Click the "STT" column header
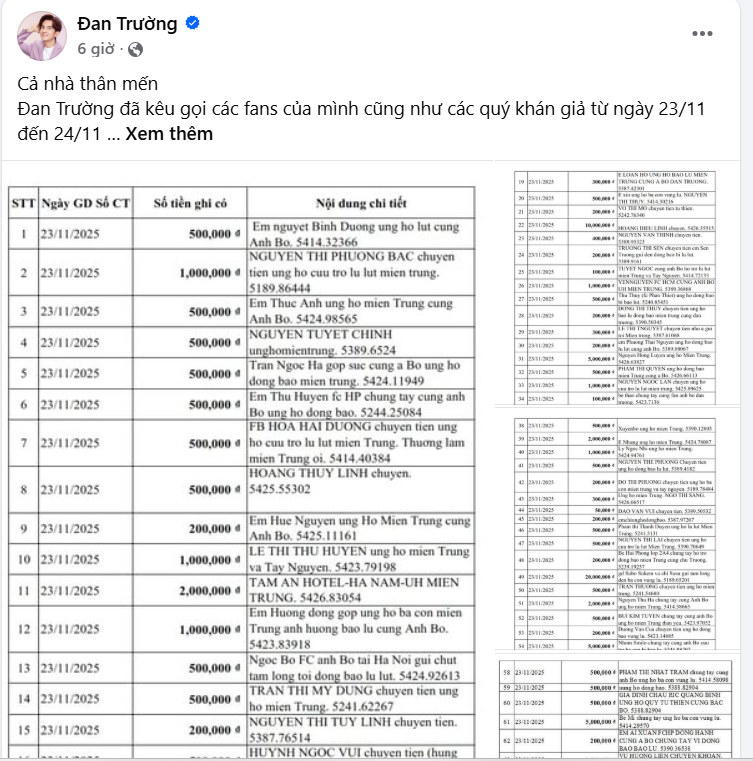 [x=24, y=203]
